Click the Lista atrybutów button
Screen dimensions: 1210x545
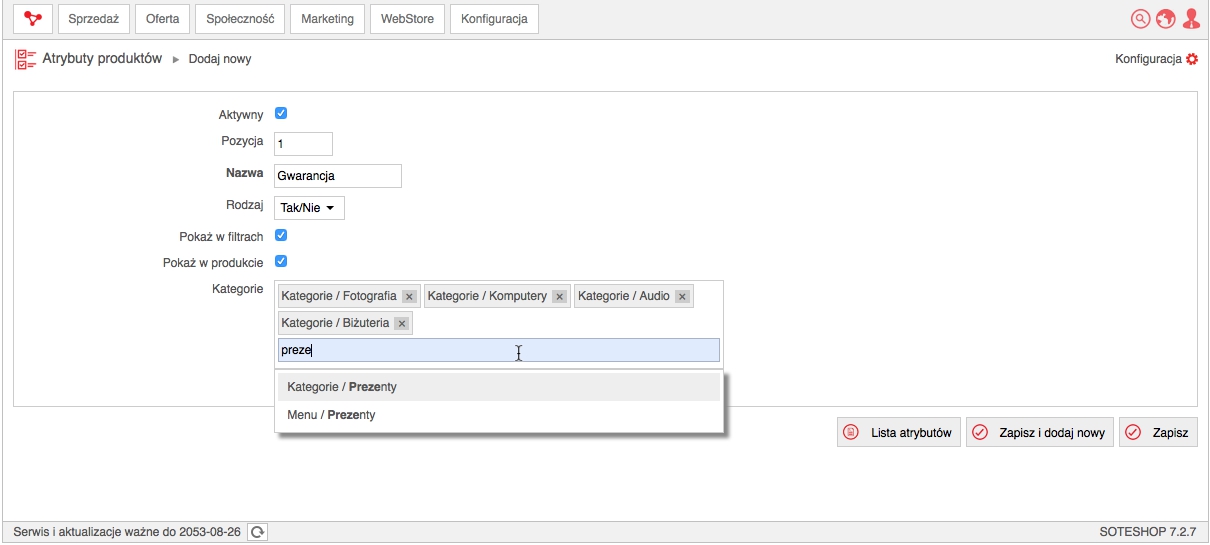tap(899, 433)
